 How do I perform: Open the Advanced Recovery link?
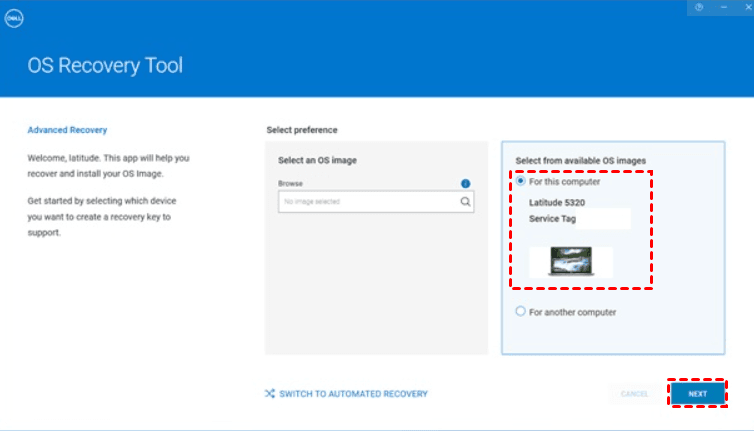[x=67, y=130]
